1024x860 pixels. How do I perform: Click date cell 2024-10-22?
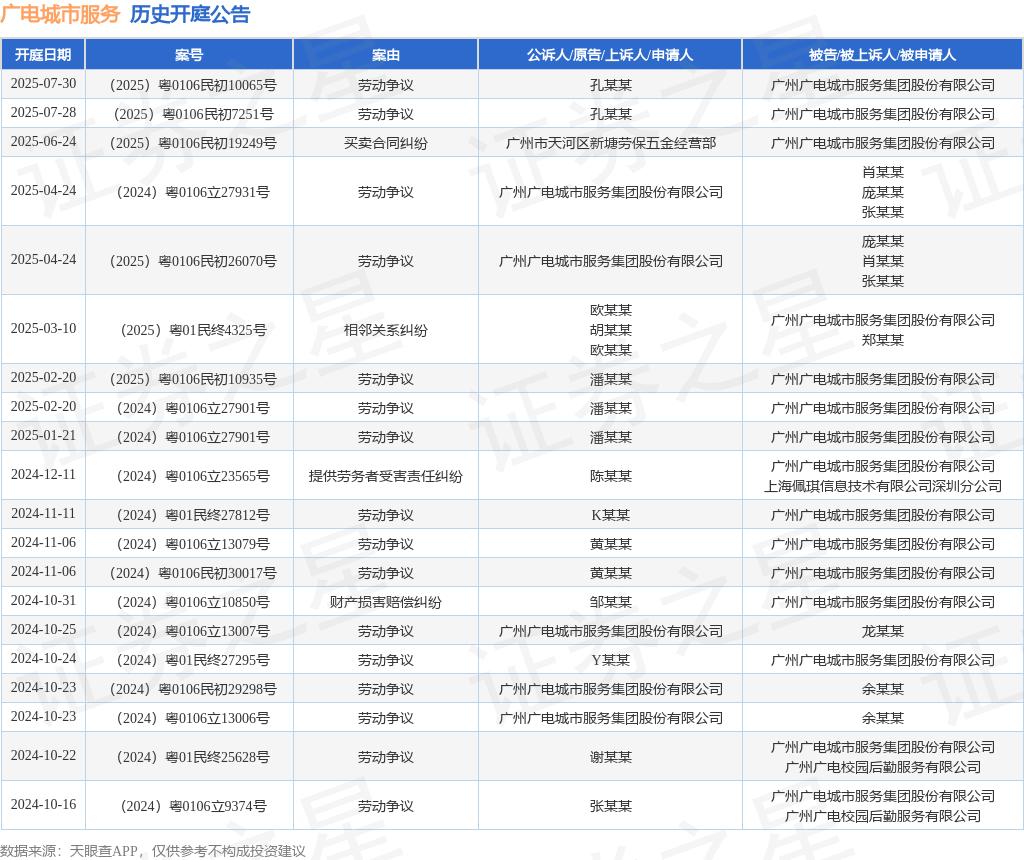click(43, 756)
